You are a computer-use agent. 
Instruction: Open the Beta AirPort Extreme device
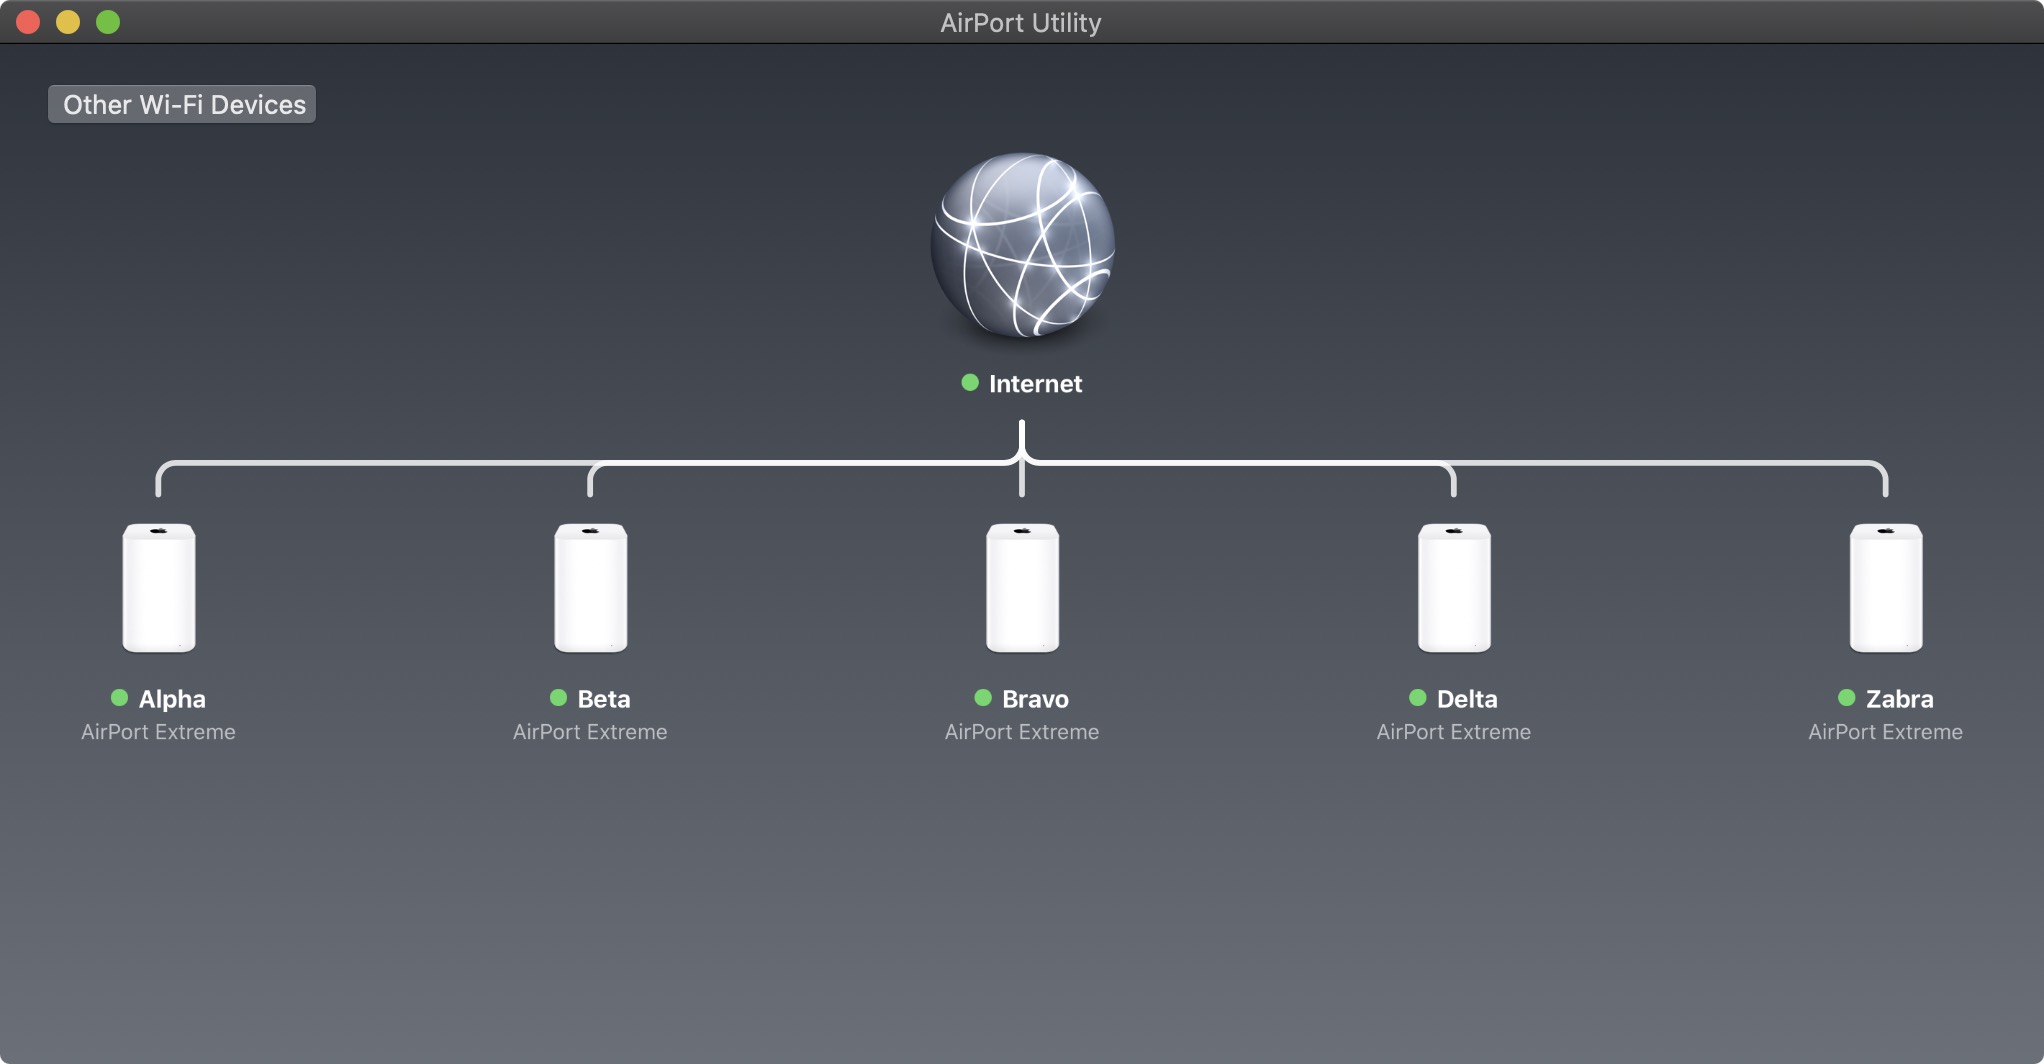pos(591,588)
